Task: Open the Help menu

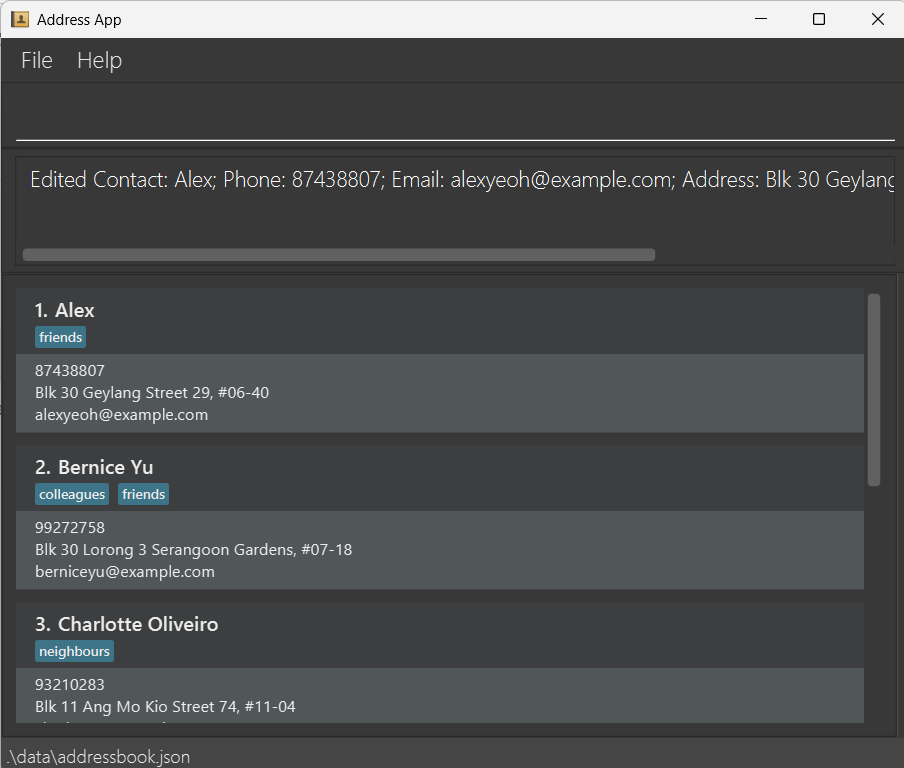Action: (99, 61)
